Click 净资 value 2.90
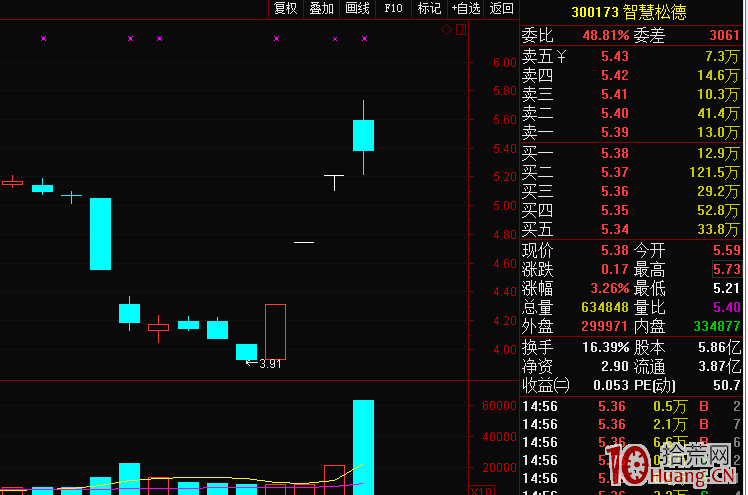748x495 pixels. [x=614, y=367]
